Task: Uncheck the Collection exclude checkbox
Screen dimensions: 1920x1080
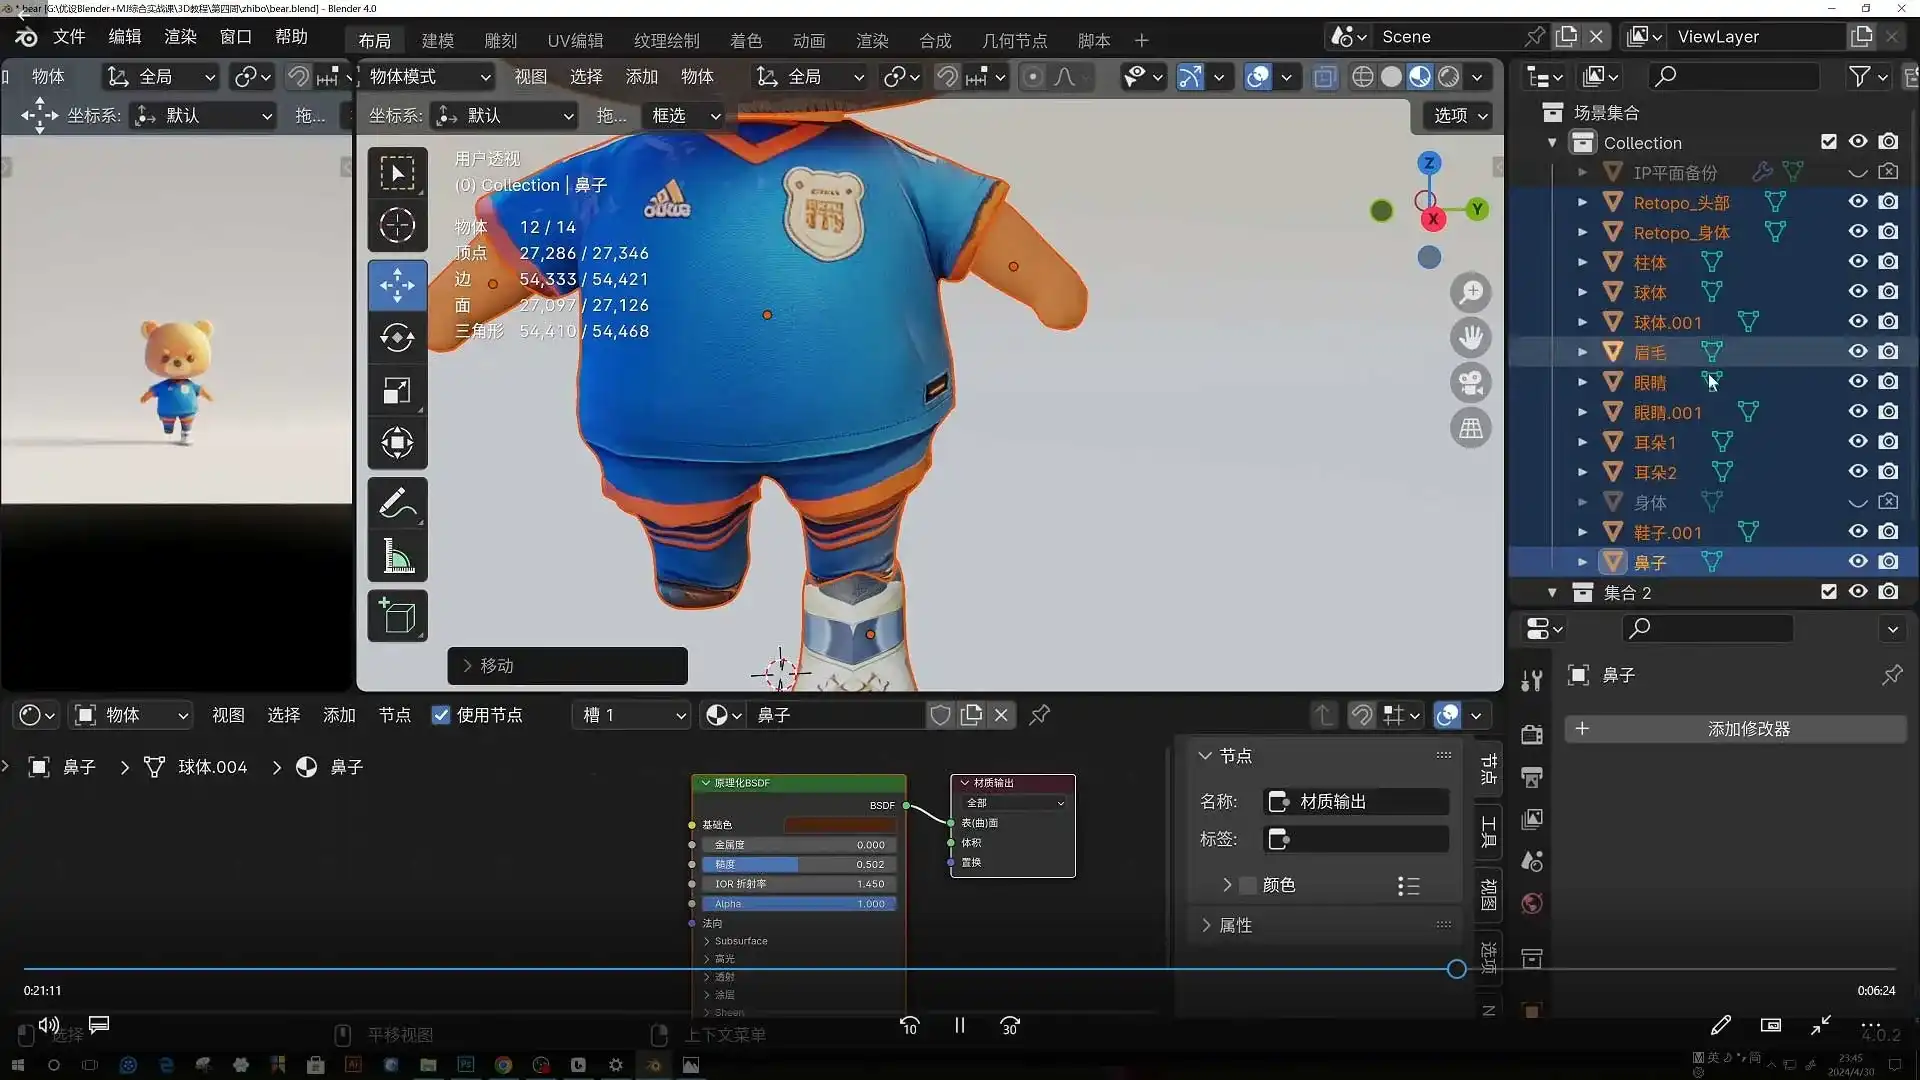Action: [x=1828, y=142]
